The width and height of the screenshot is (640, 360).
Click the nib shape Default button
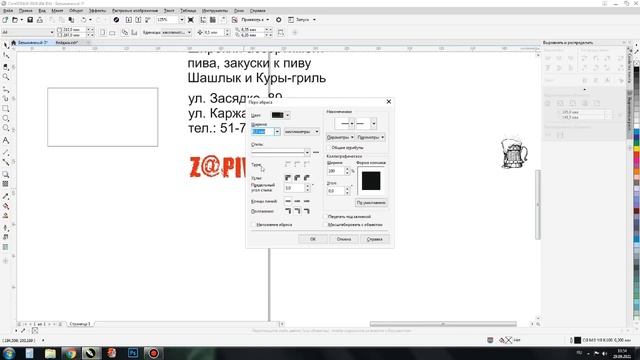(371, 202)
